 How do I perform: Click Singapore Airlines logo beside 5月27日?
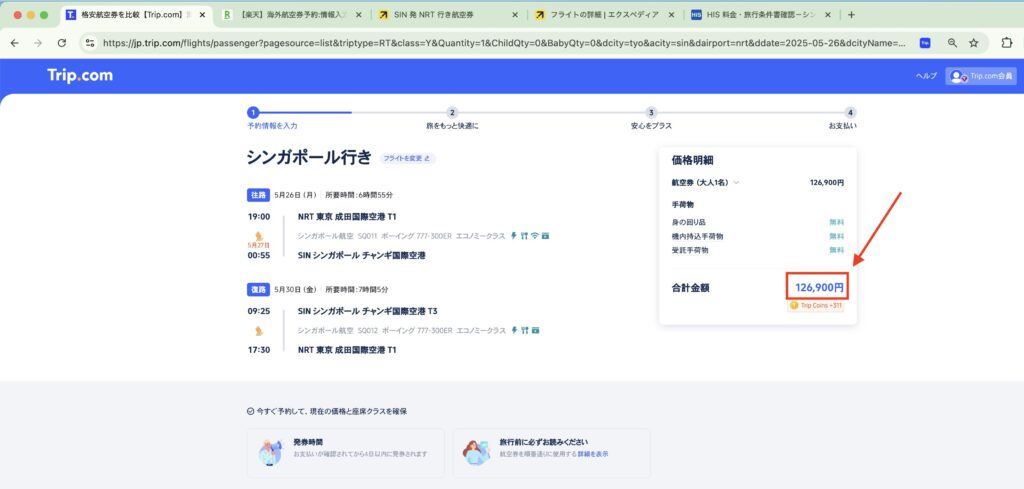(259, 236)
